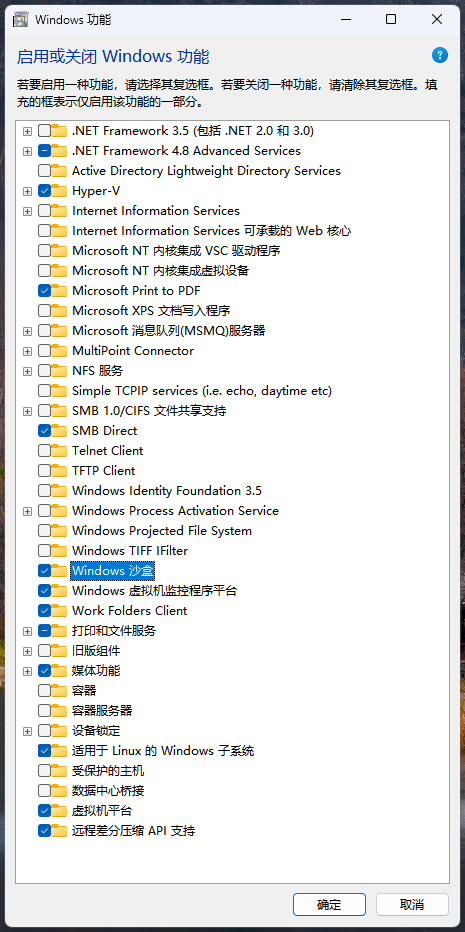Click the folder icon beside NFS 服务
Viewport: 465px width, 932px height.
point(59,371)
